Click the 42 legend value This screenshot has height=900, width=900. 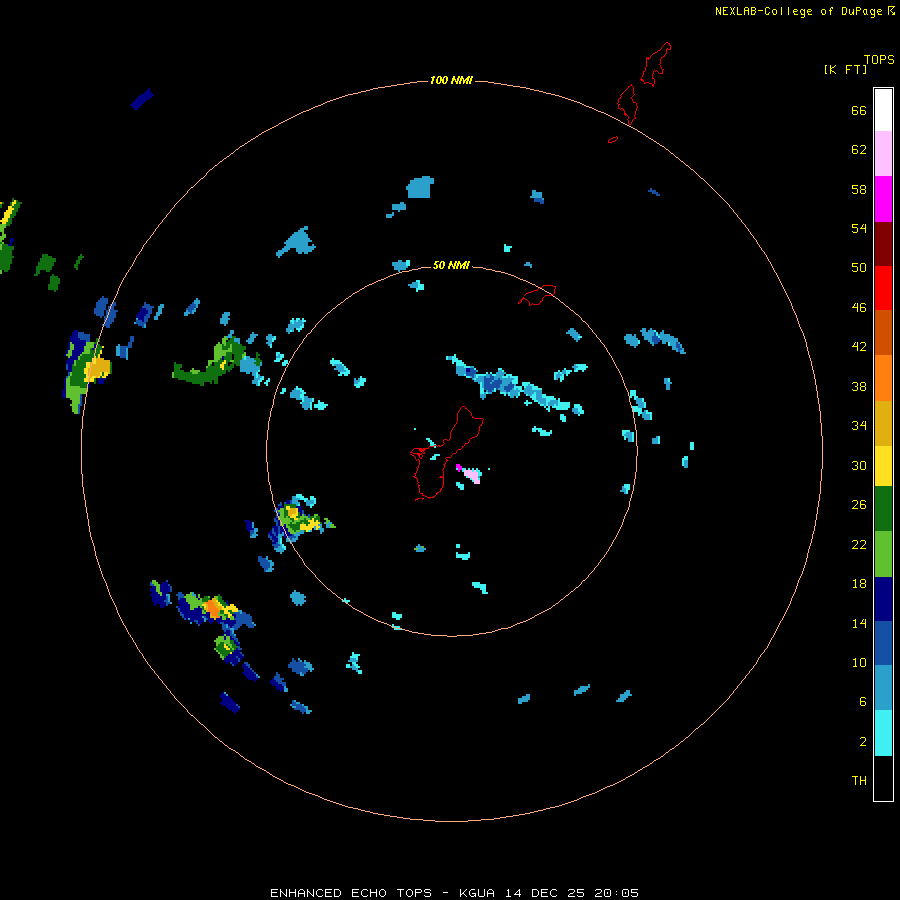(x=859, y=347)
